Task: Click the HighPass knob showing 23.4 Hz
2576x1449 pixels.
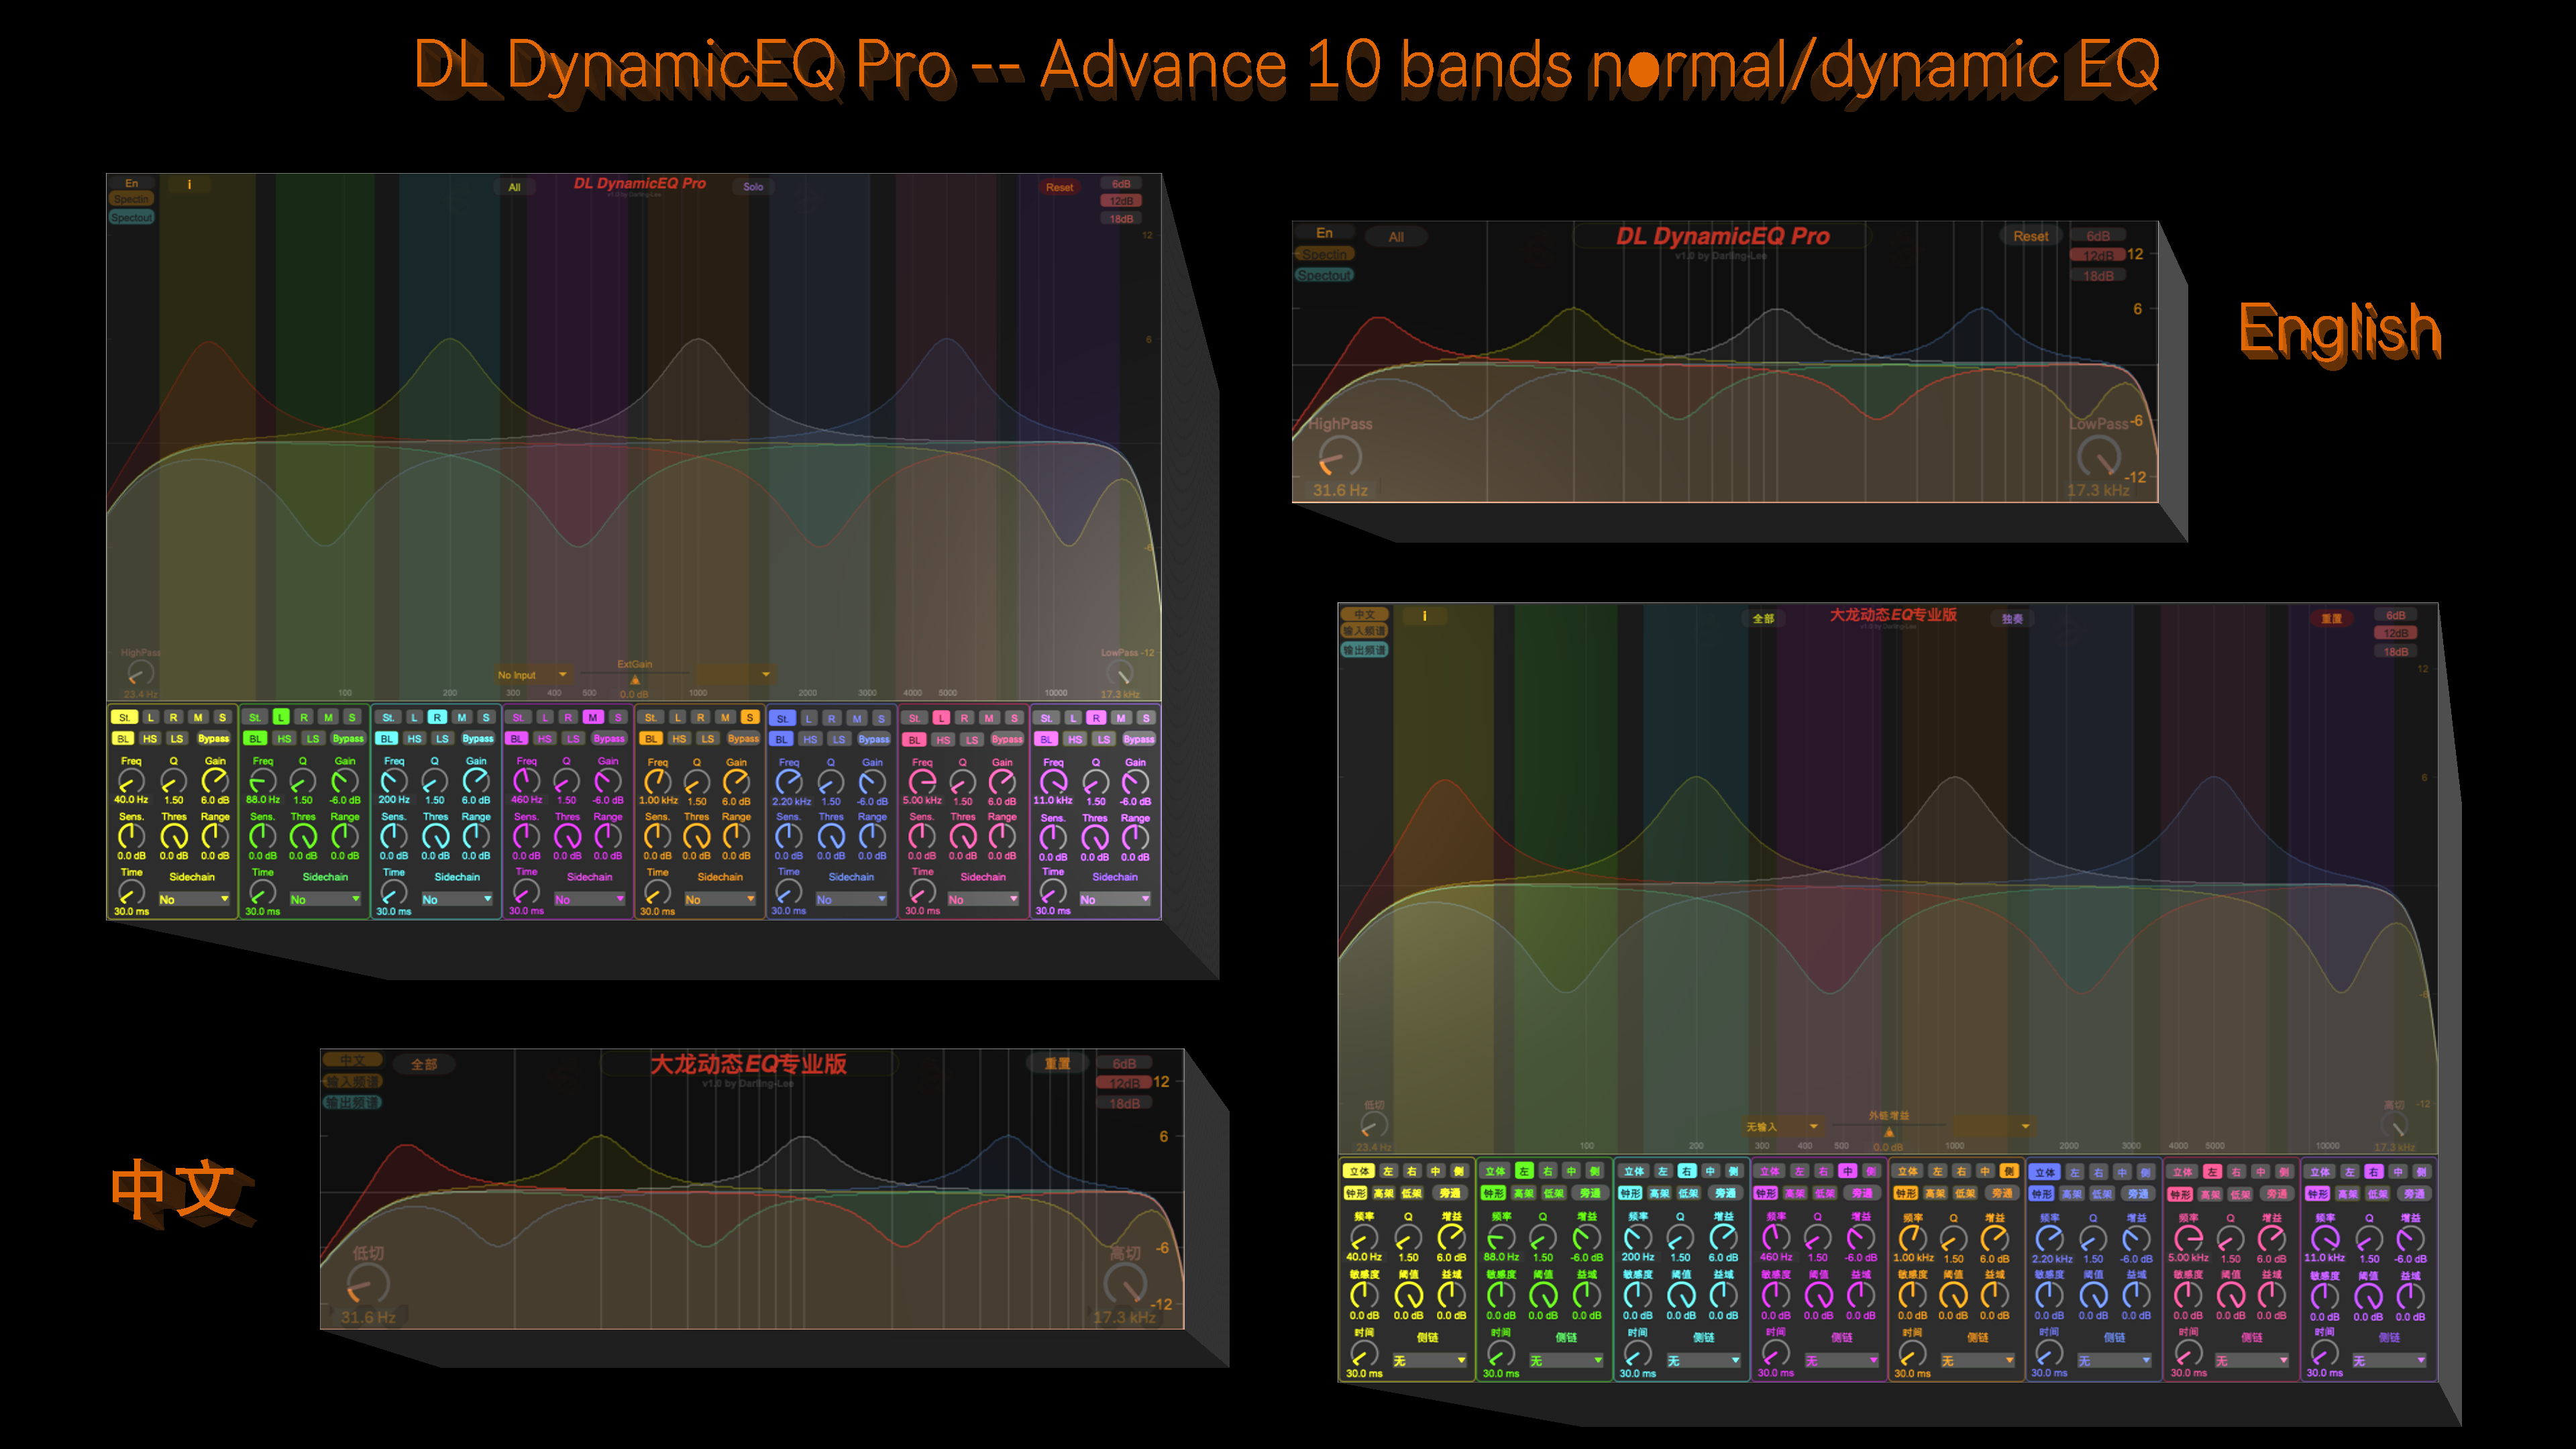Action: point(140,674)
